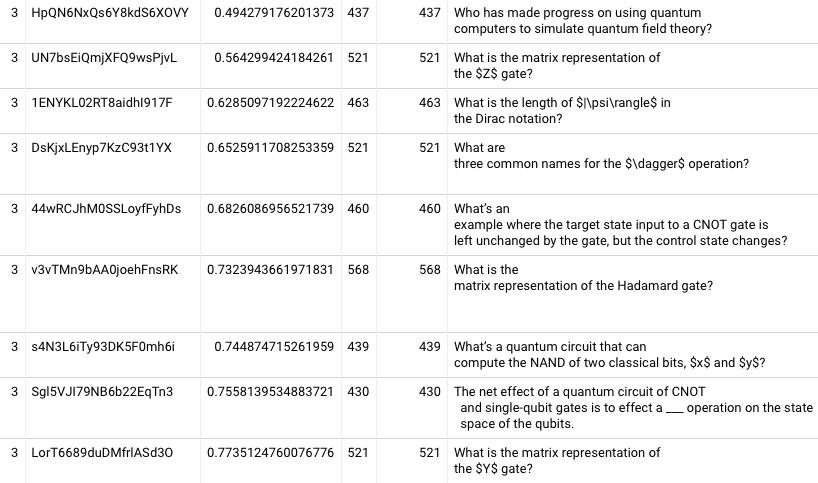
Task: Select the row ID 1ENYKL02RT8aidhI917F
Action: (102, 103)
